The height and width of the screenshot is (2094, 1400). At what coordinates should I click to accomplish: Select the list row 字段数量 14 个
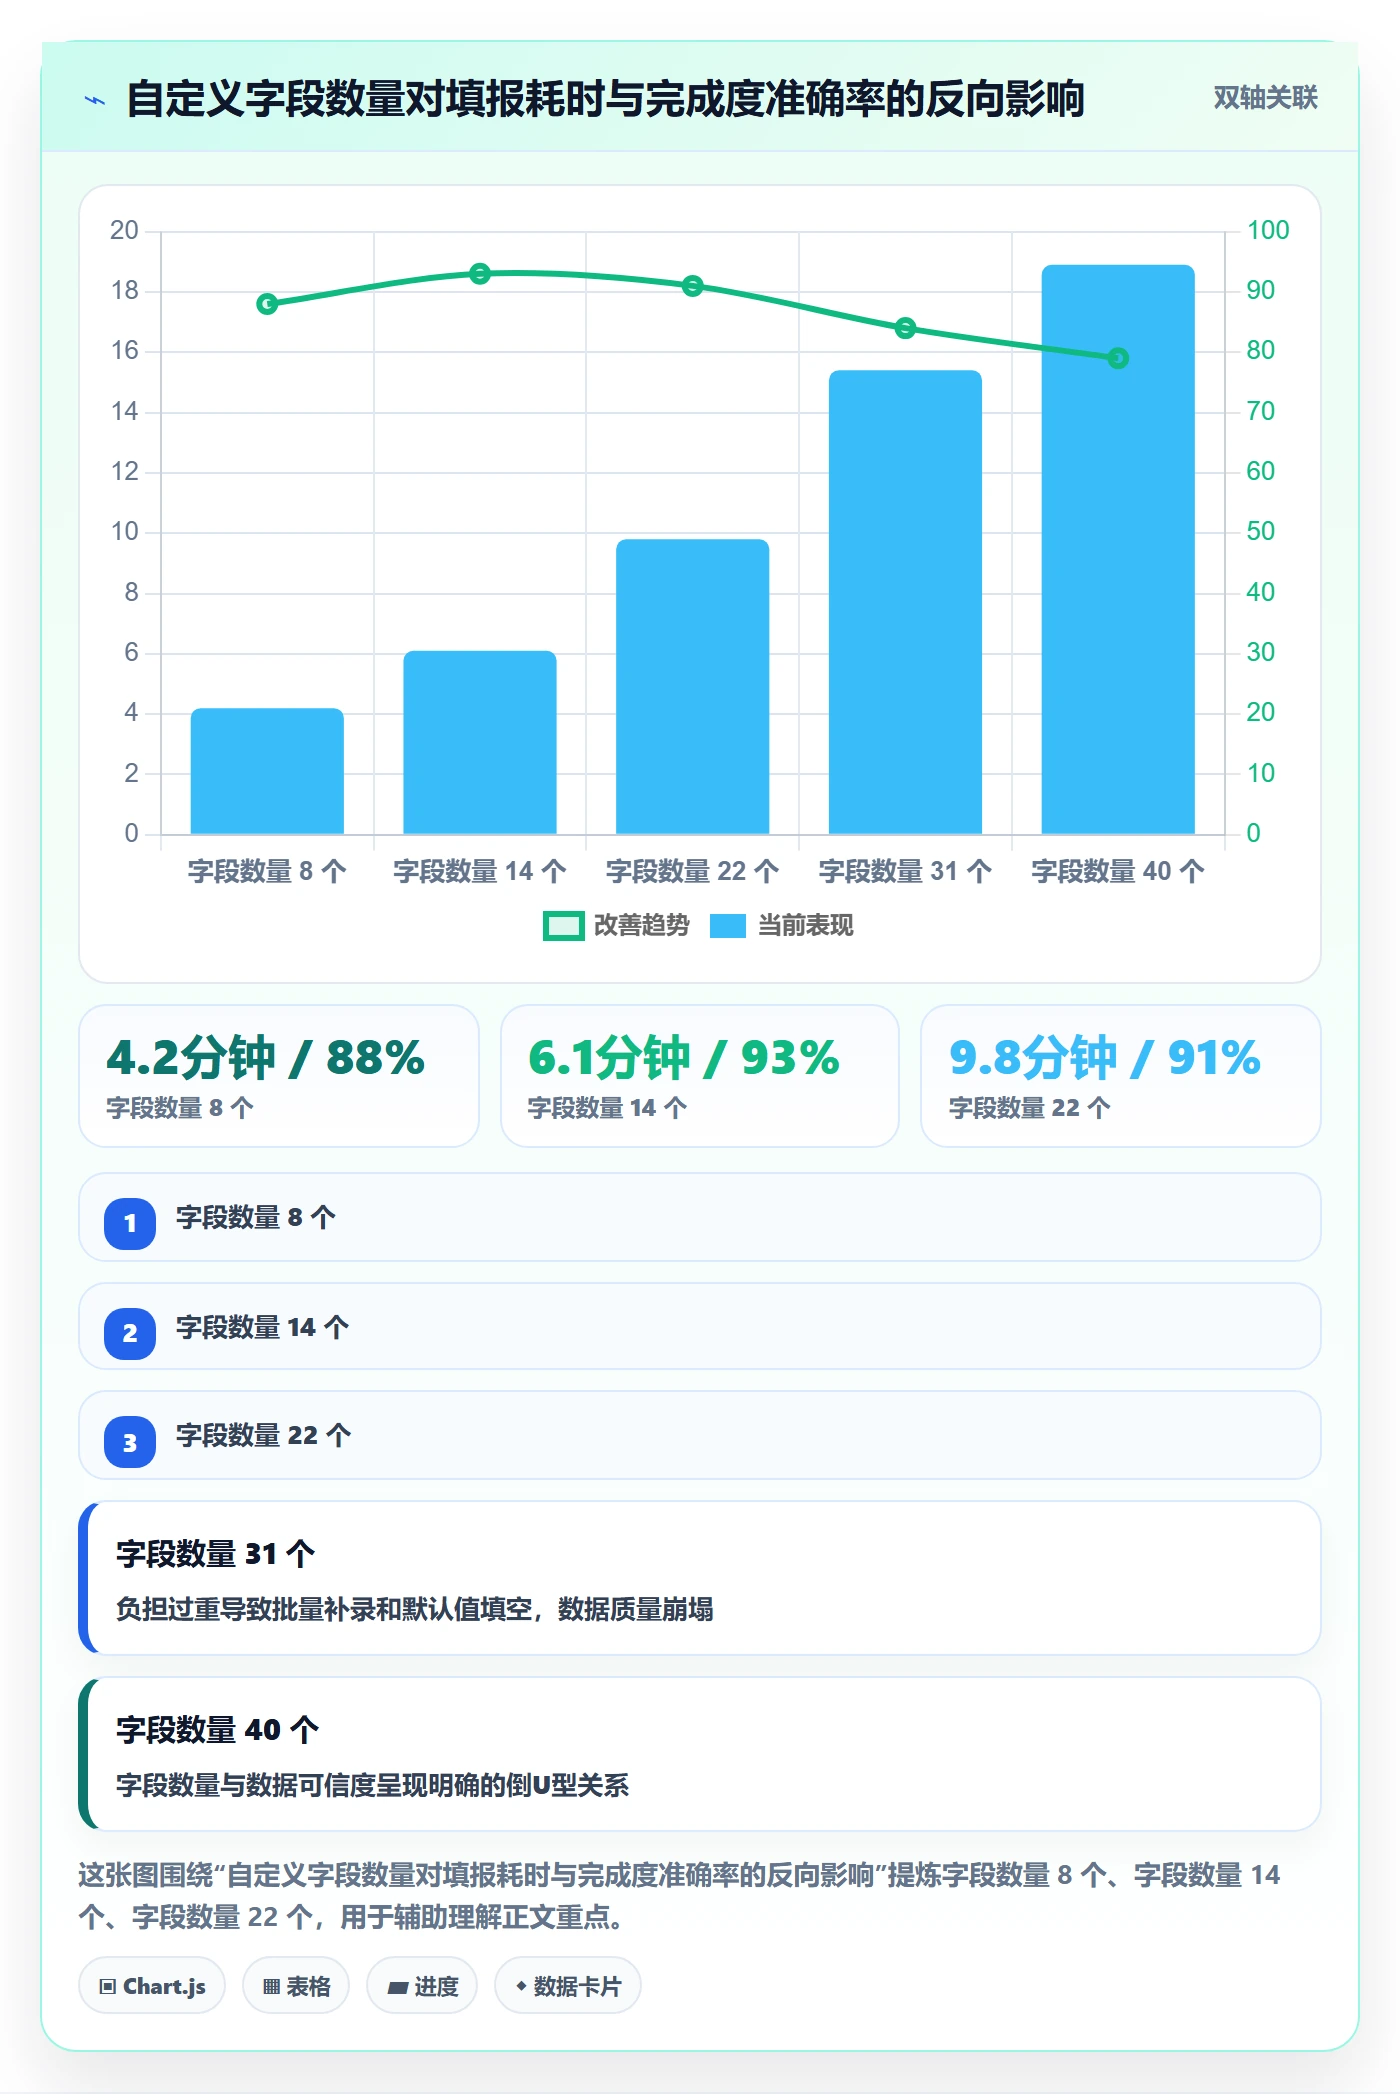click(x=700, y=1327)
